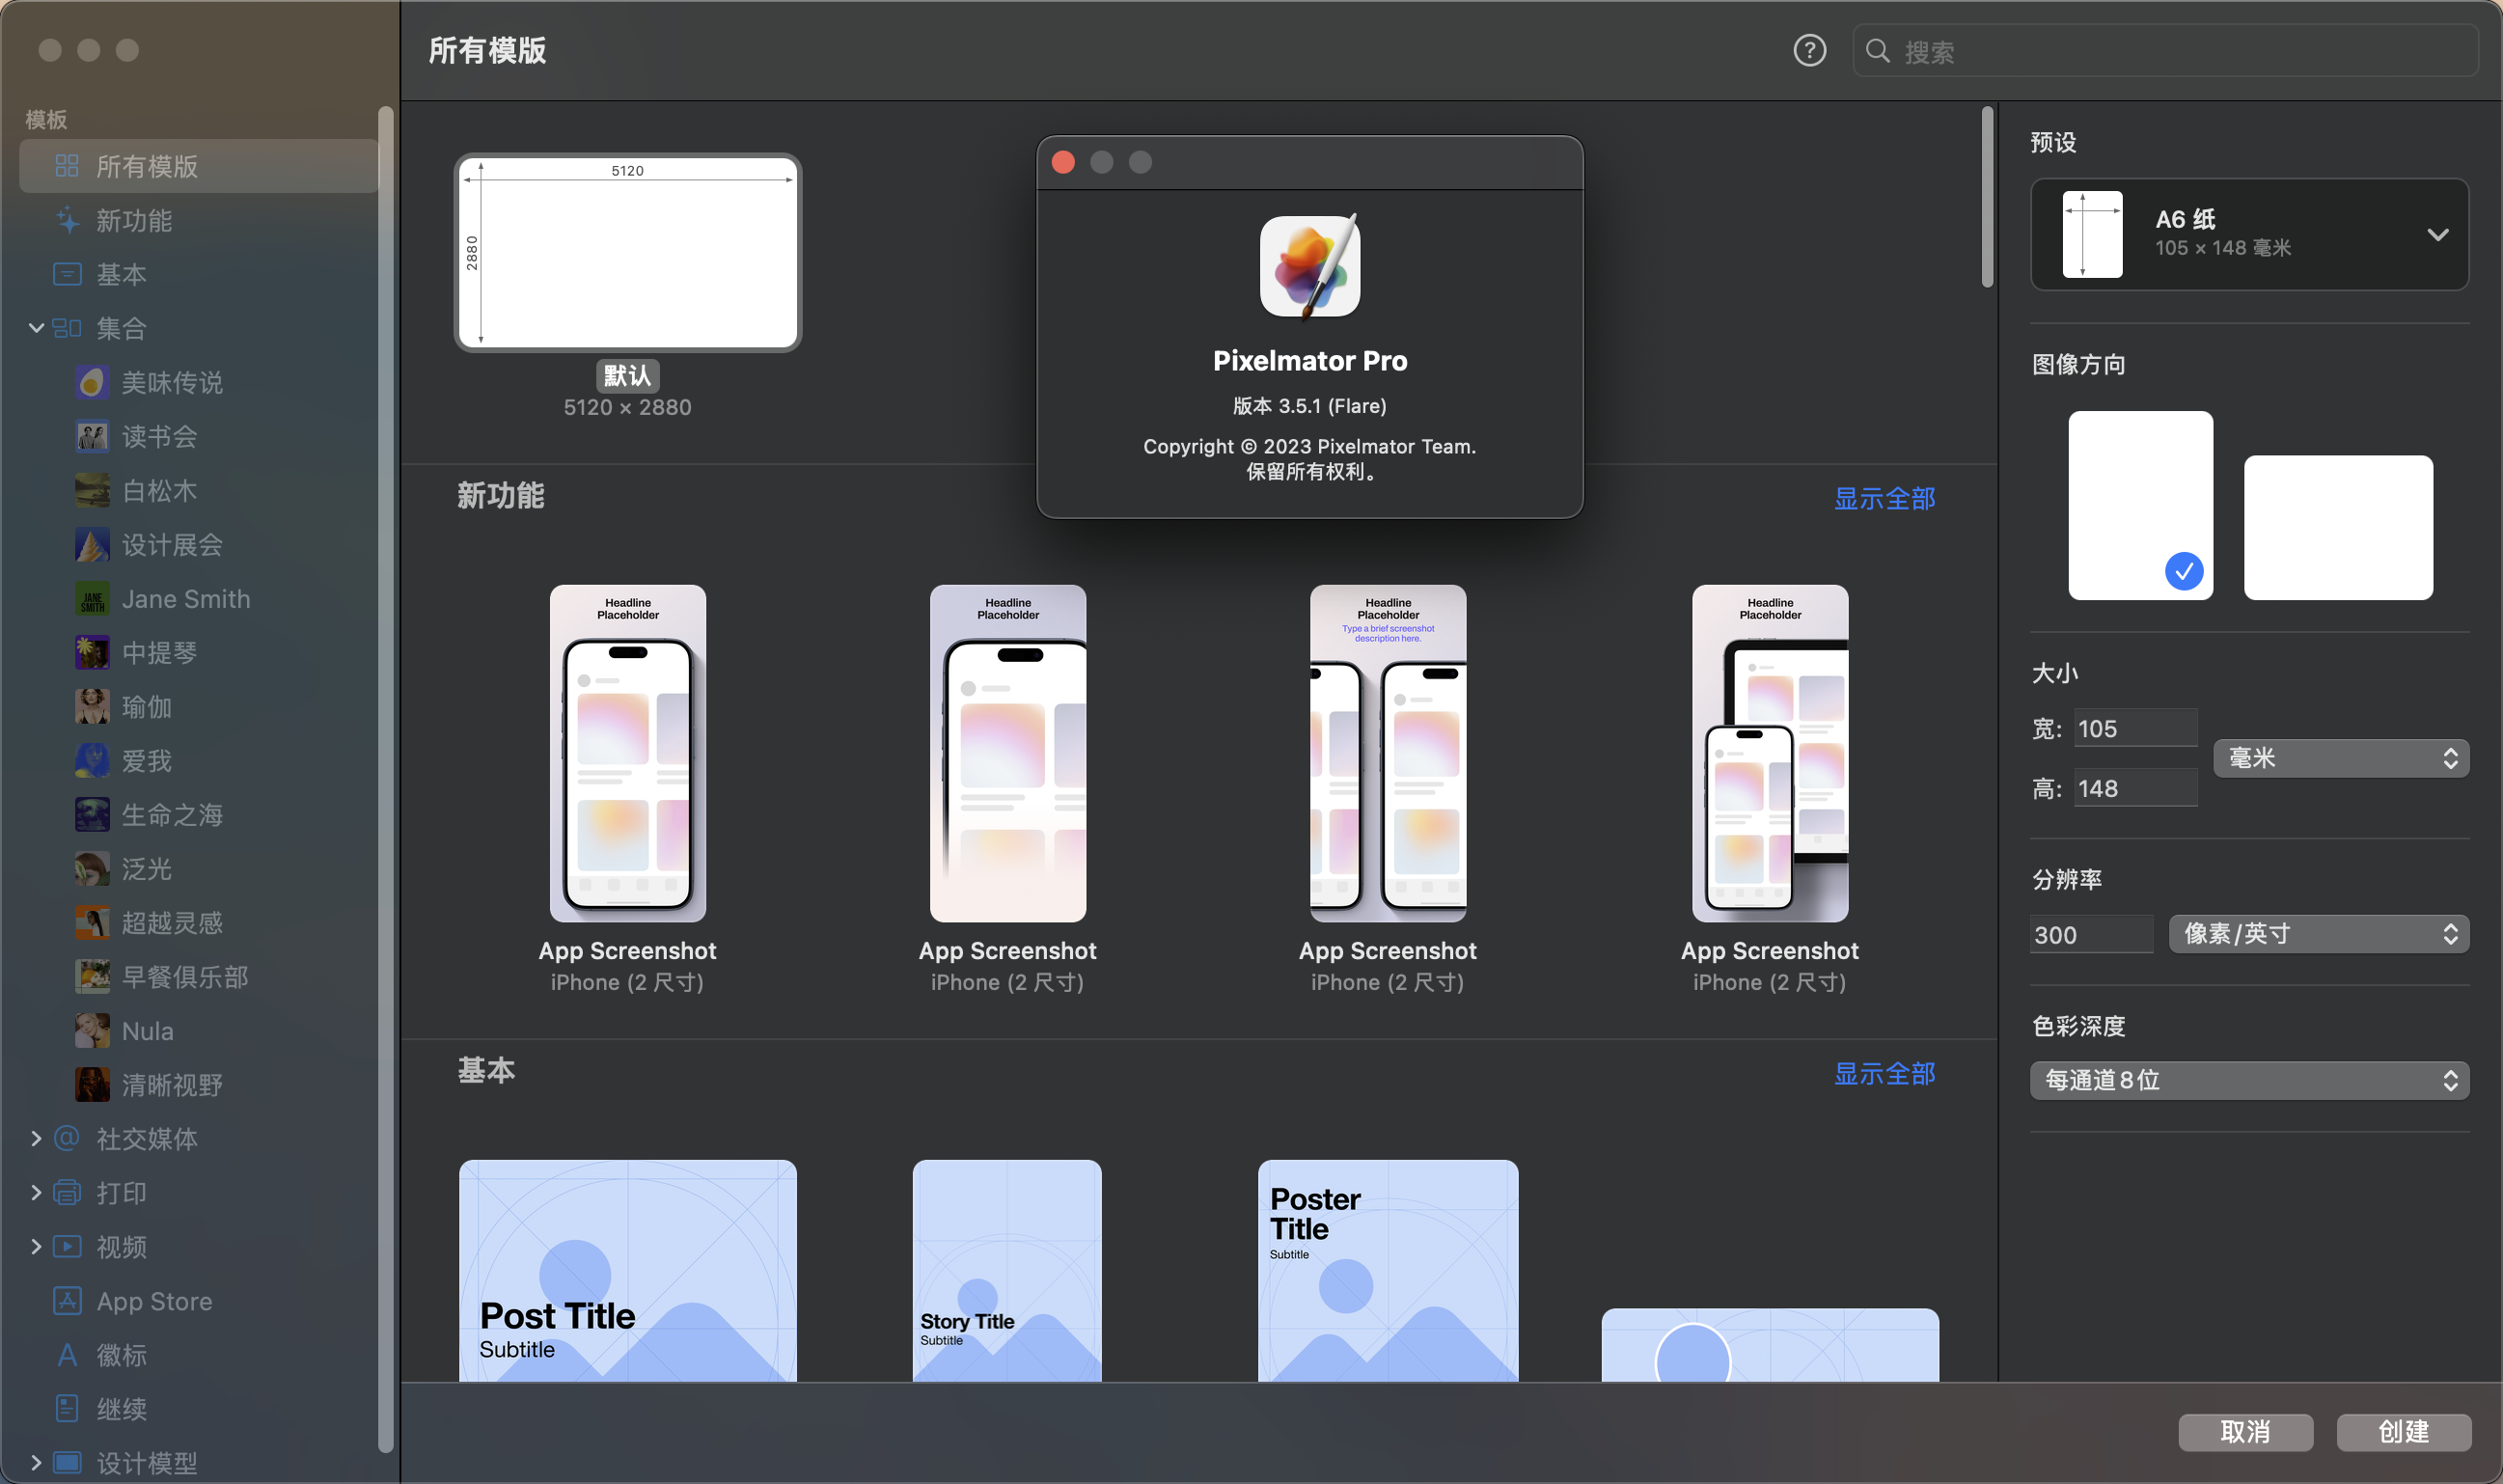The image size is (2503, 1484).
Task: Click the sidebar vertical scrollbar
Action: [385, 780]
